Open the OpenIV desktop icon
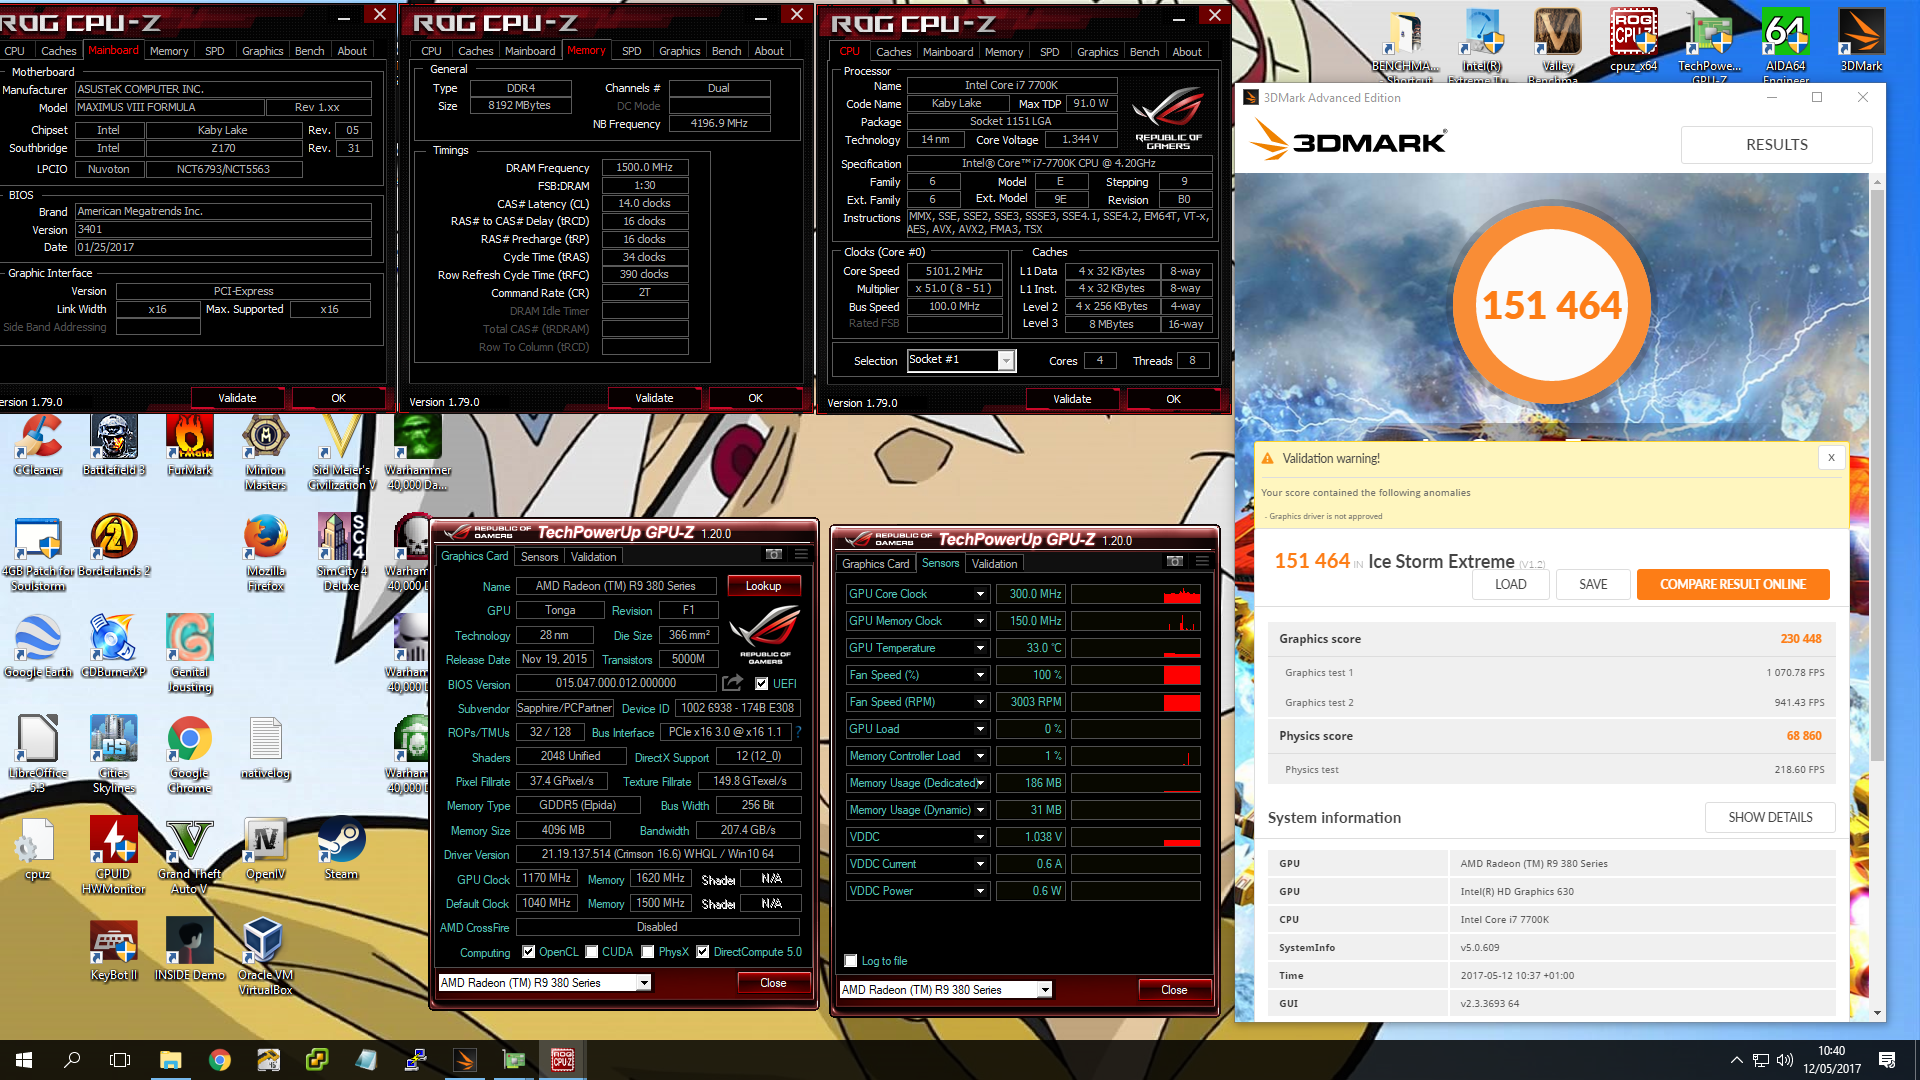This screenshot has height=1080, width=1920. 265,849
